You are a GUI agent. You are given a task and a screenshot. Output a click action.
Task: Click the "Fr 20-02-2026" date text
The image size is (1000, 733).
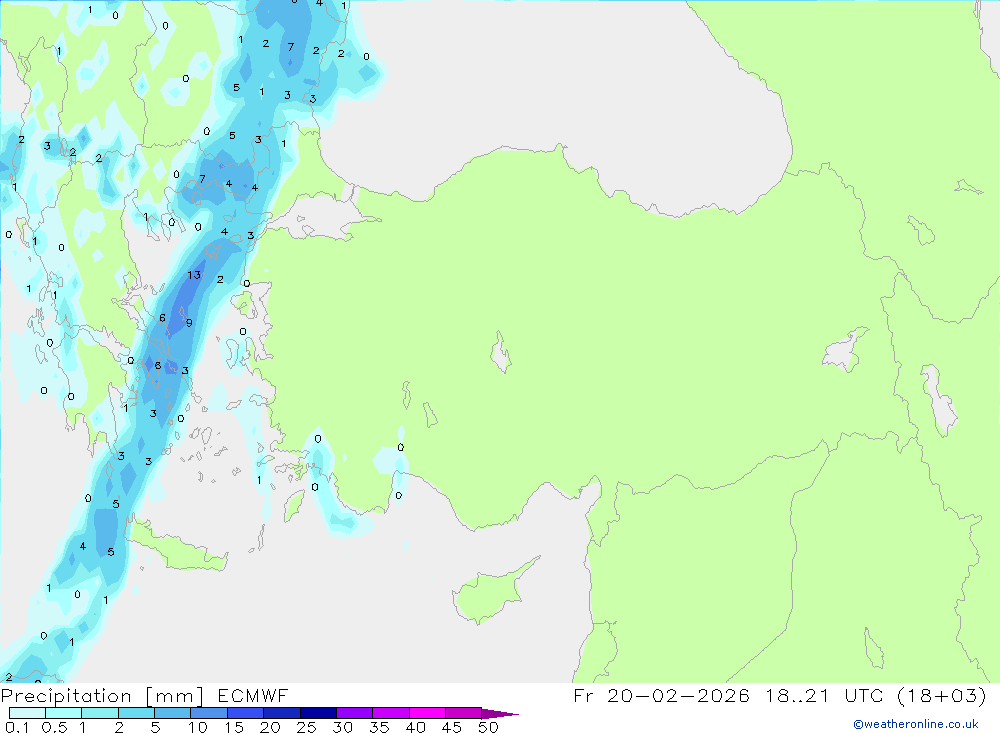(x=661, y=695)
